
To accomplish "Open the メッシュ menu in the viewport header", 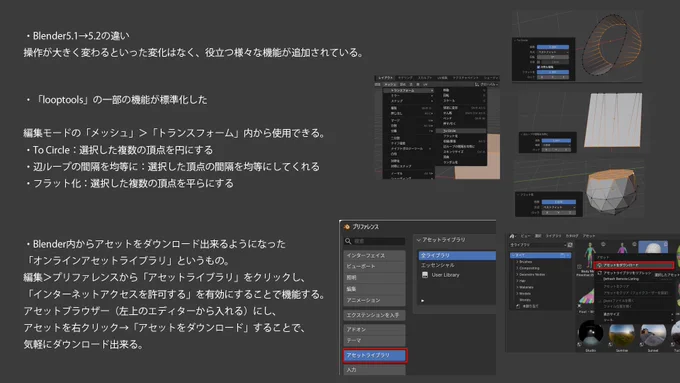I will click(x=390, y=84).
